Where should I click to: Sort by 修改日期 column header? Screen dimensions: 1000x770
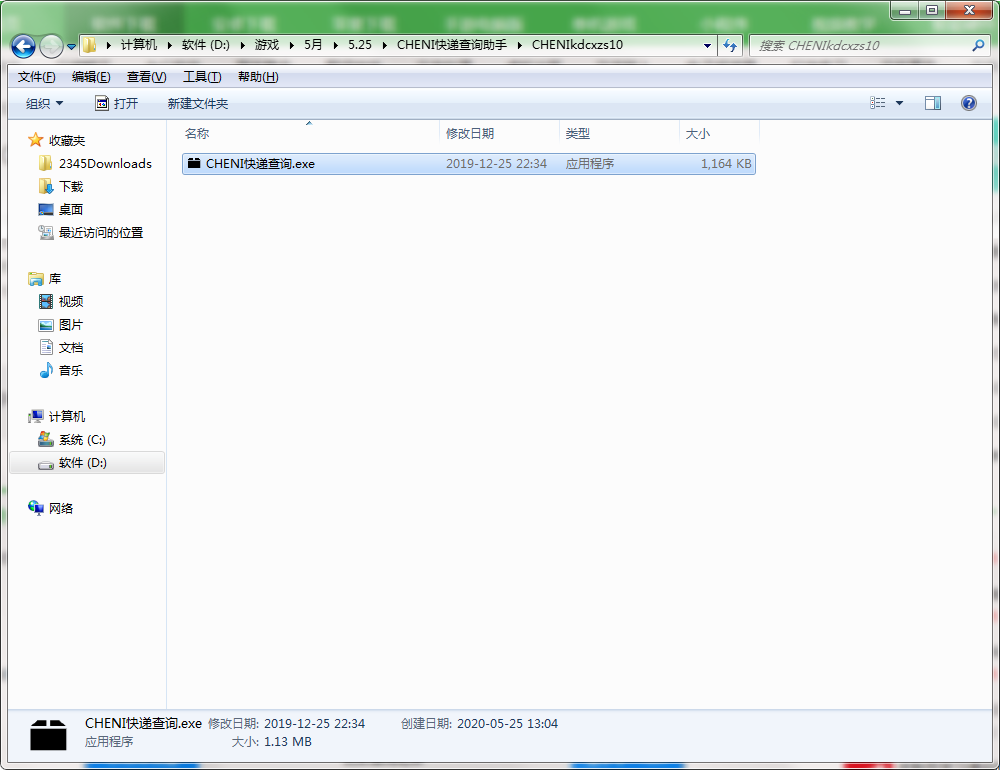[500, 133]
